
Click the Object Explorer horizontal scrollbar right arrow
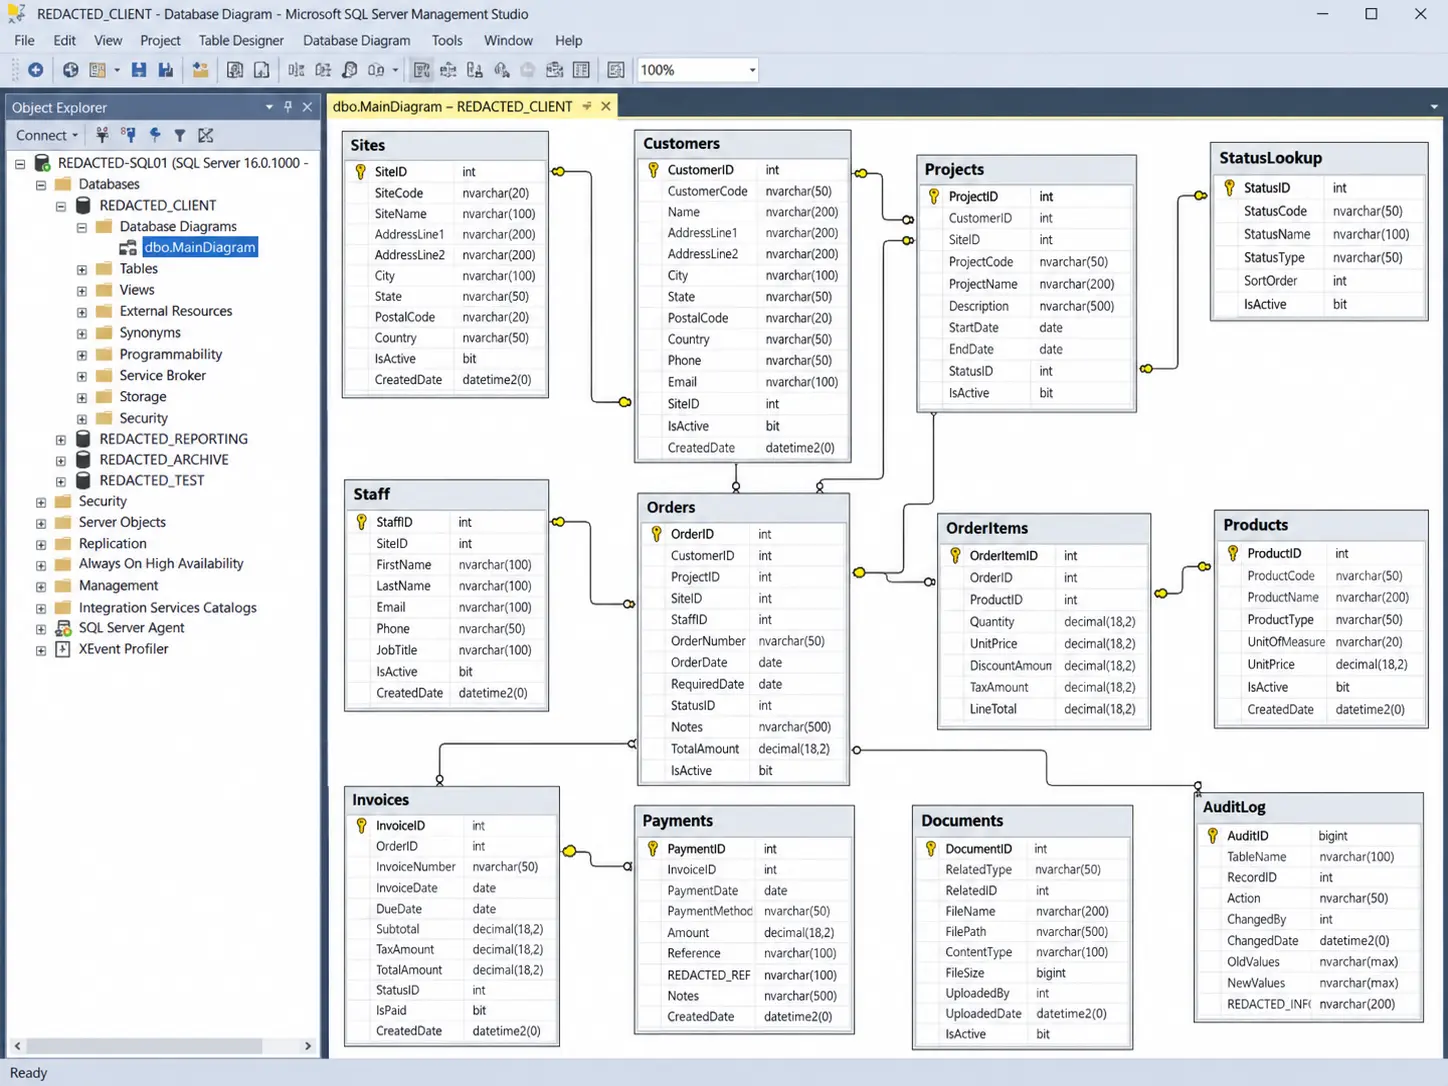point(308,1046)
